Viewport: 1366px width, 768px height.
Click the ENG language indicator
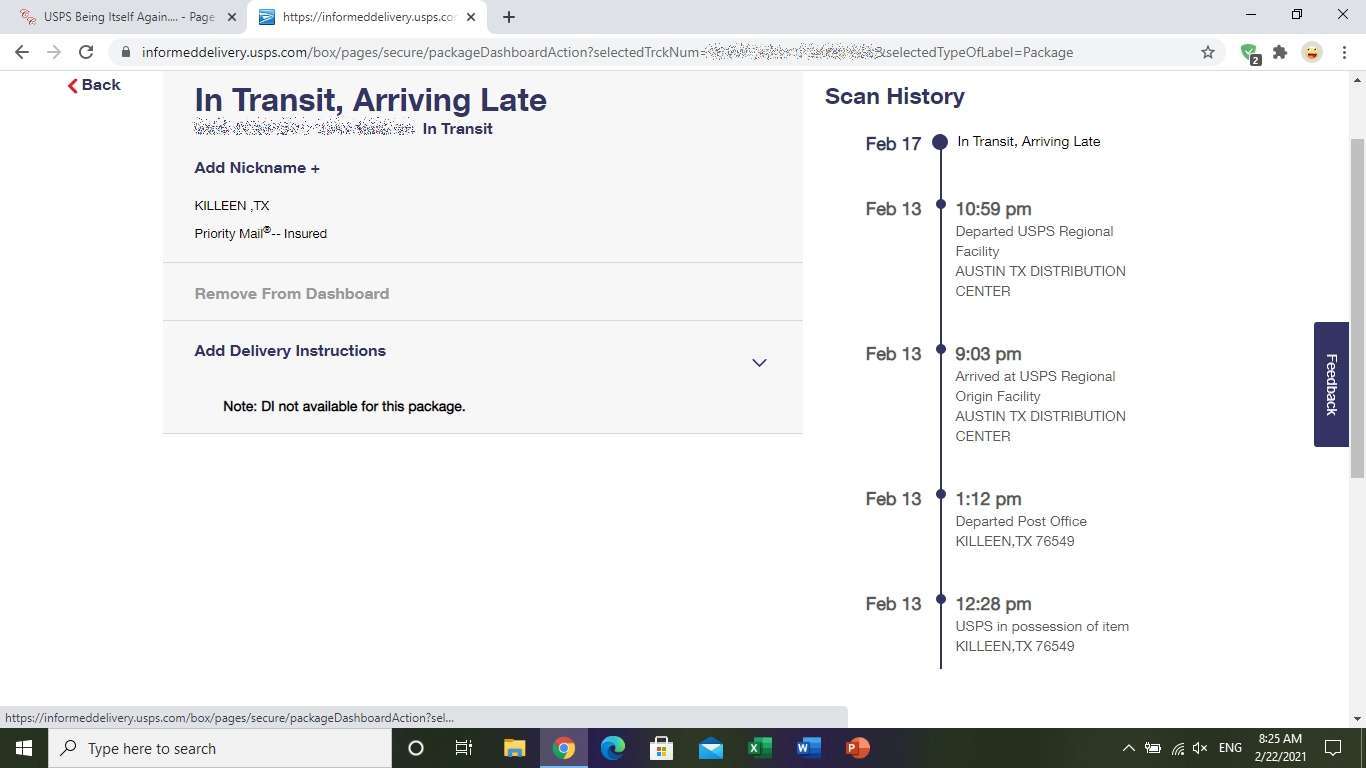(x=1230, y=748)
